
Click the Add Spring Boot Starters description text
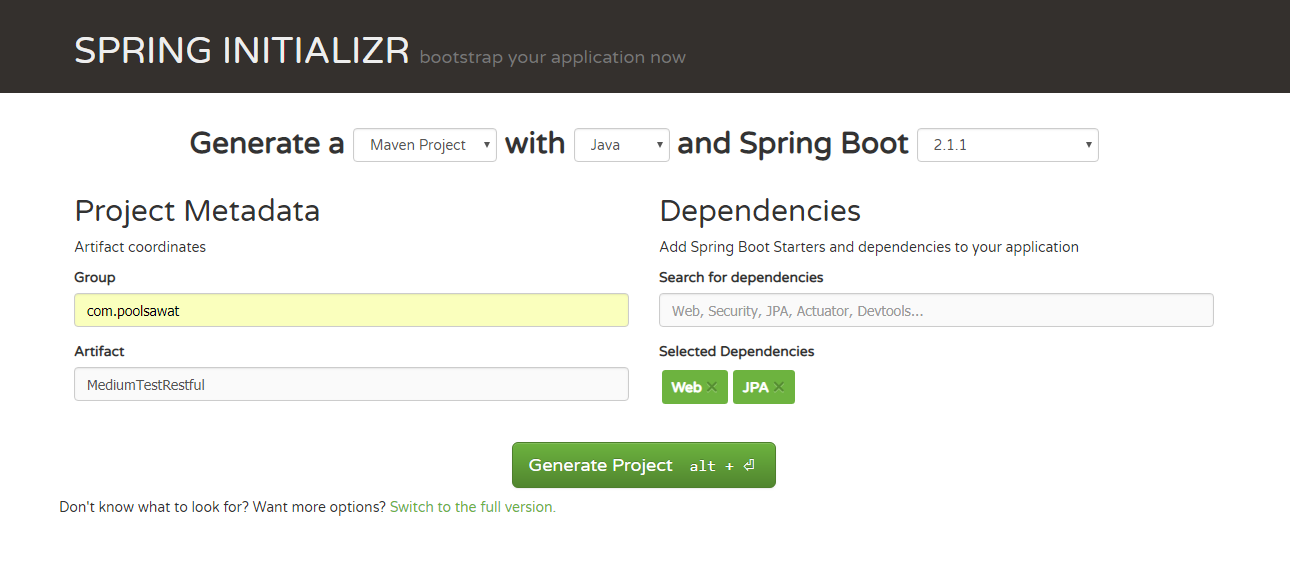[x=869, y=246]
